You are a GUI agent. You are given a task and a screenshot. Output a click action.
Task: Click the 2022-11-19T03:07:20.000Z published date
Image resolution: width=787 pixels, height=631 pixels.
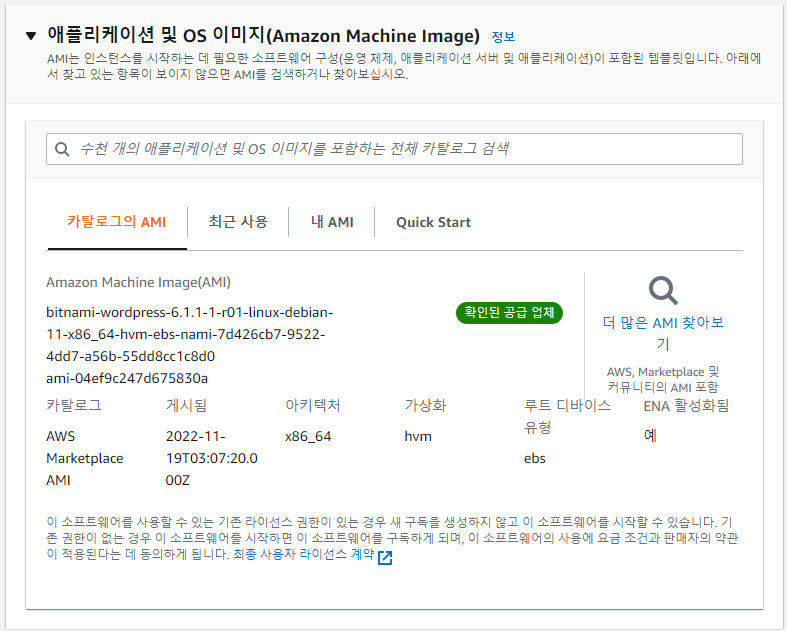point(212,458)
